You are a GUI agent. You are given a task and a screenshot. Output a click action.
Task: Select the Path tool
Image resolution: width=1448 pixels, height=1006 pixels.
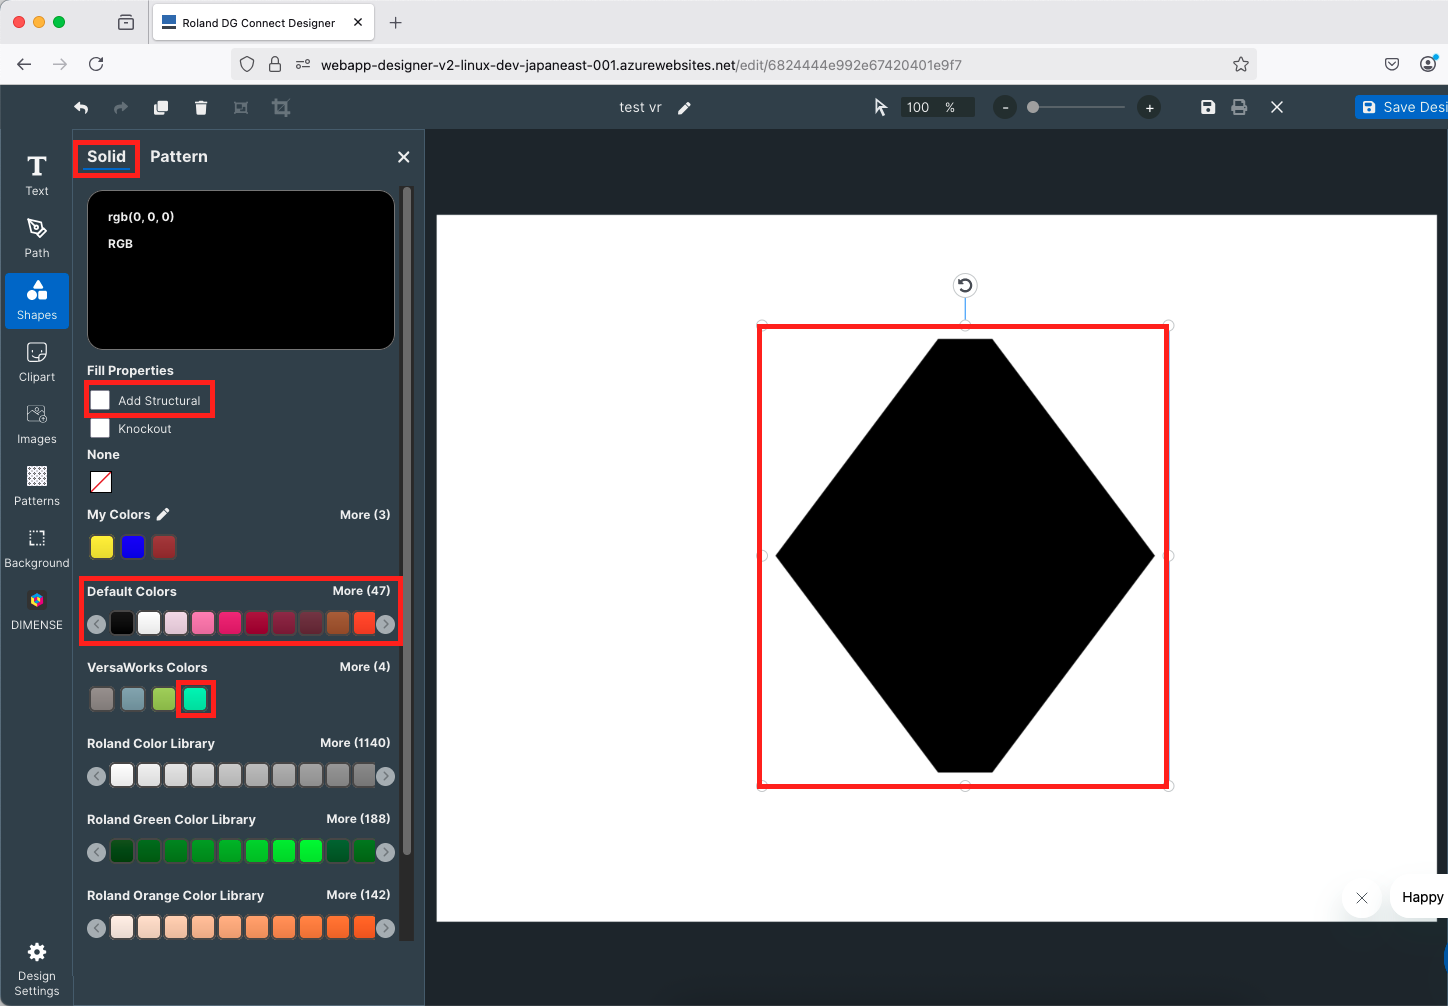37,238
